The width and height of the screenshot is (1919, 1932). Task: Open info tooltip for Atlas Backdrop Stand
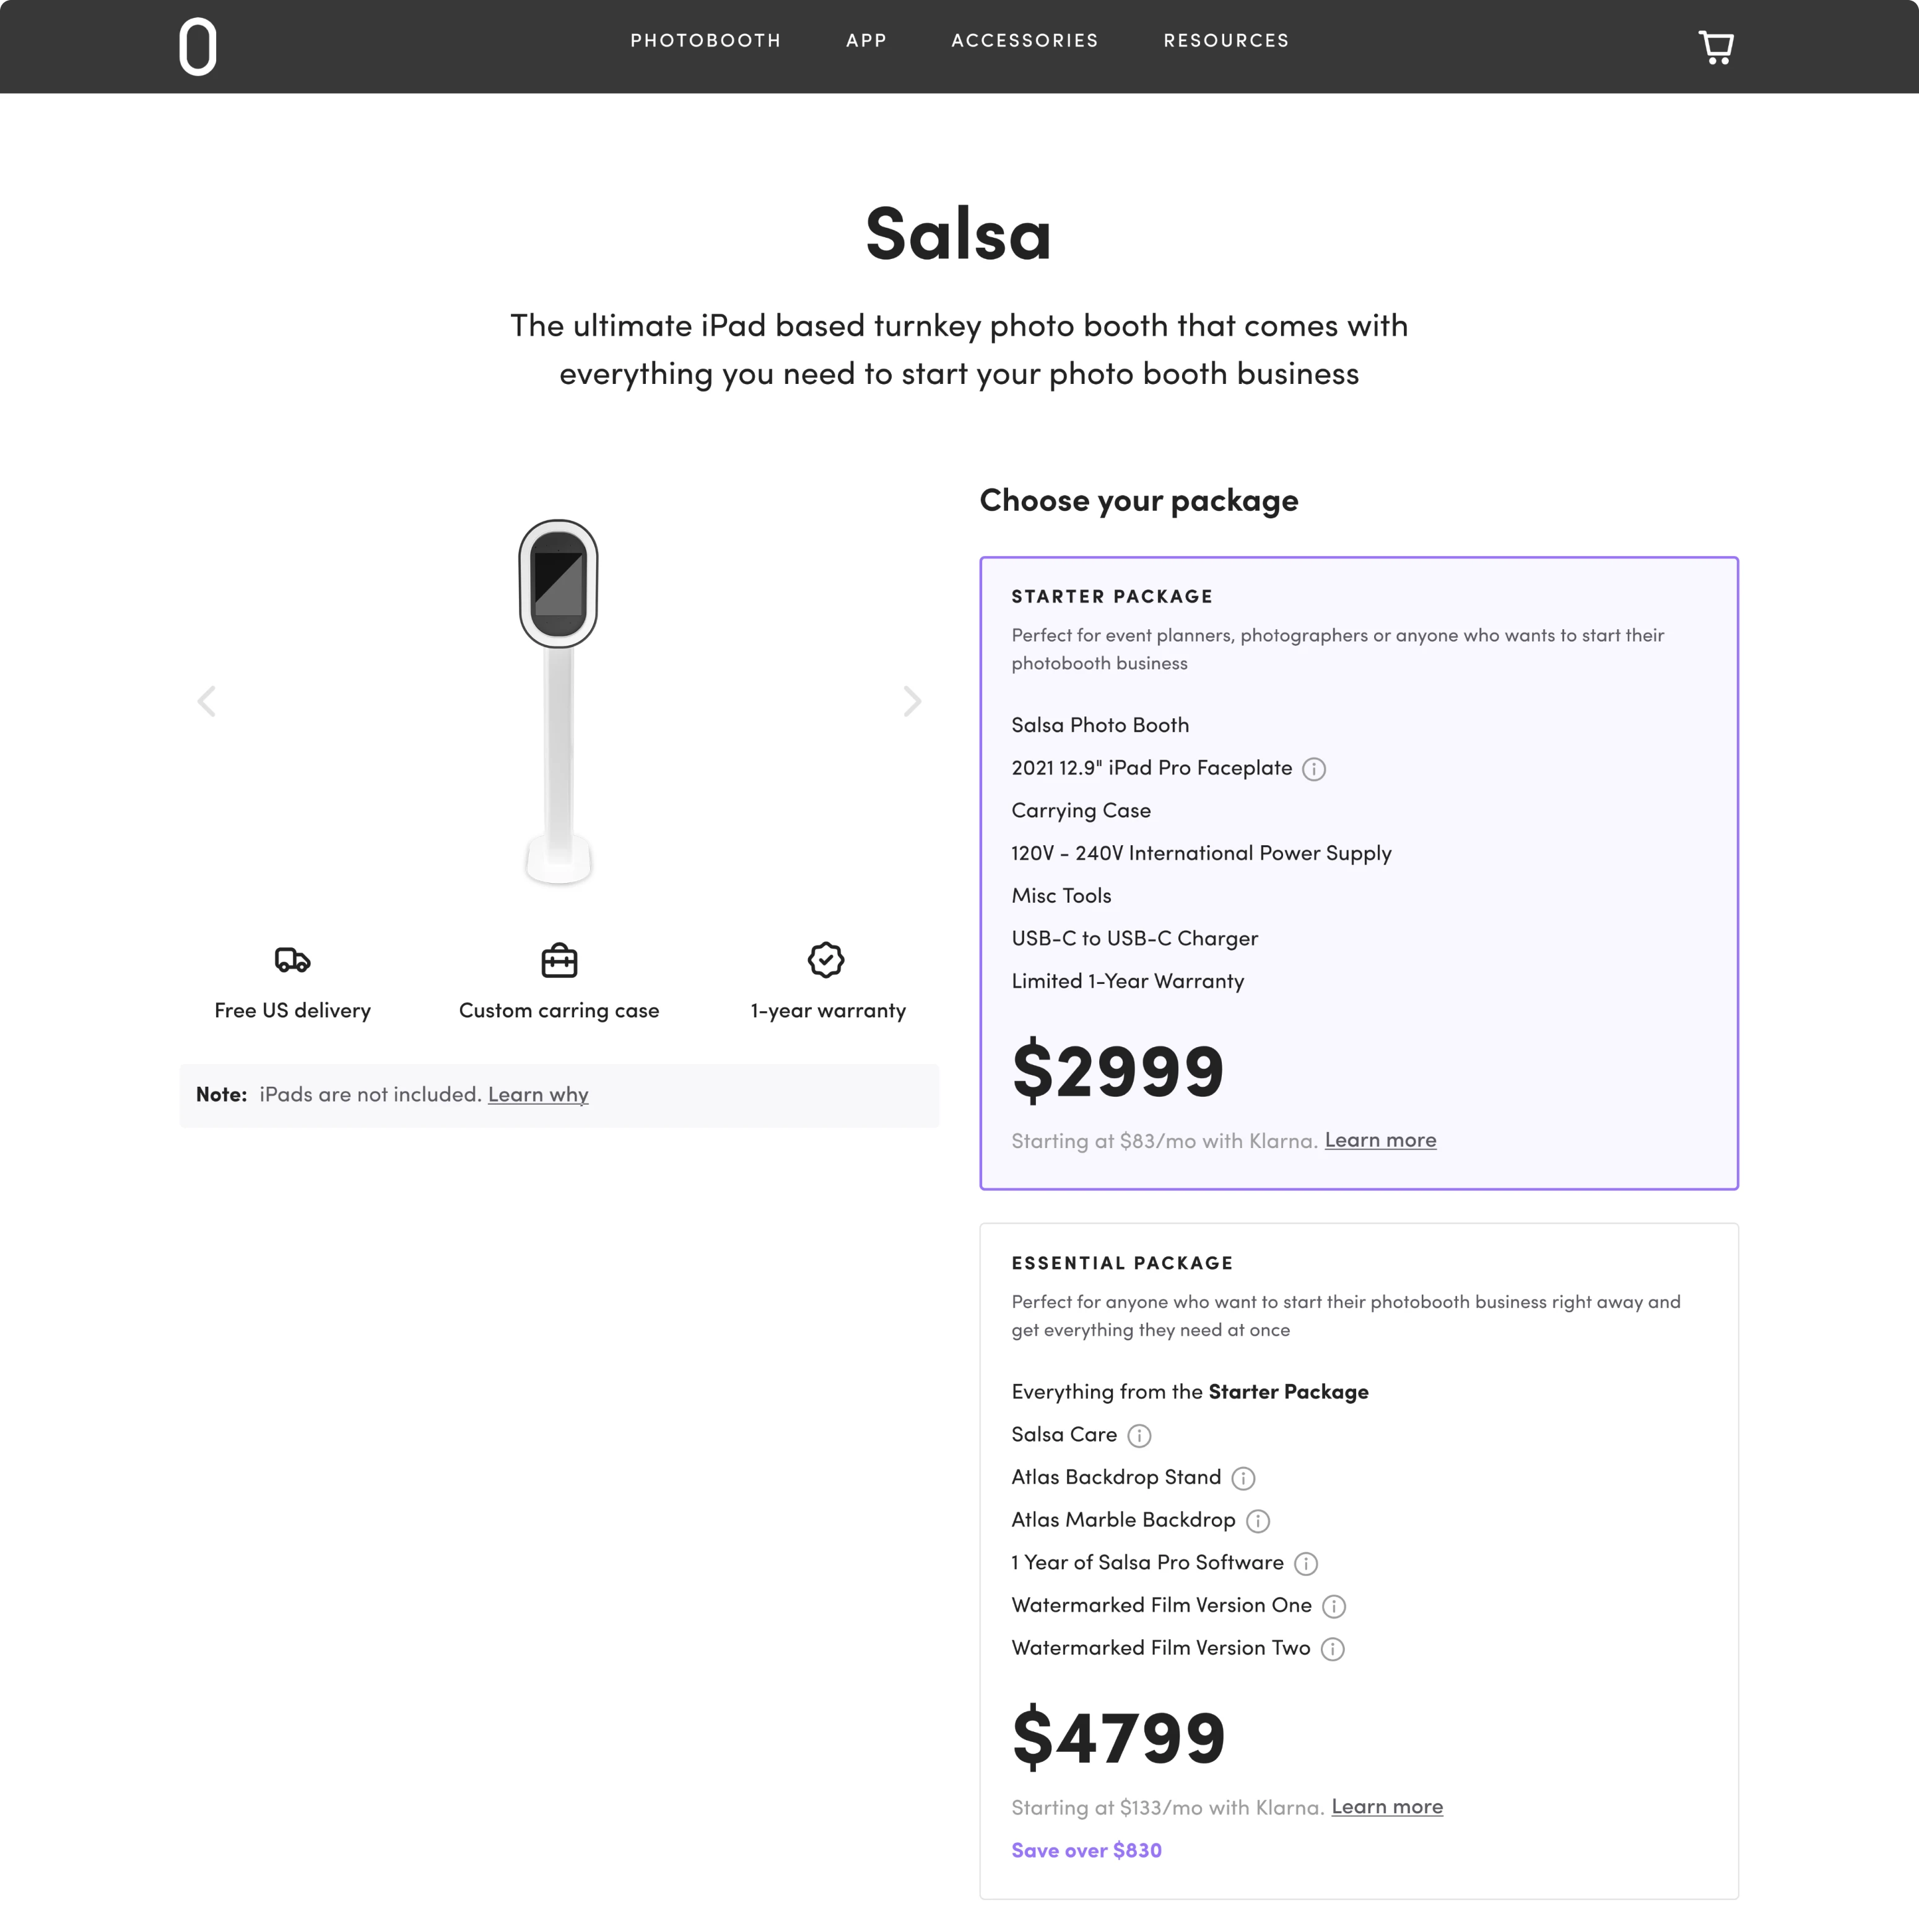[x=1243, y=1479]
